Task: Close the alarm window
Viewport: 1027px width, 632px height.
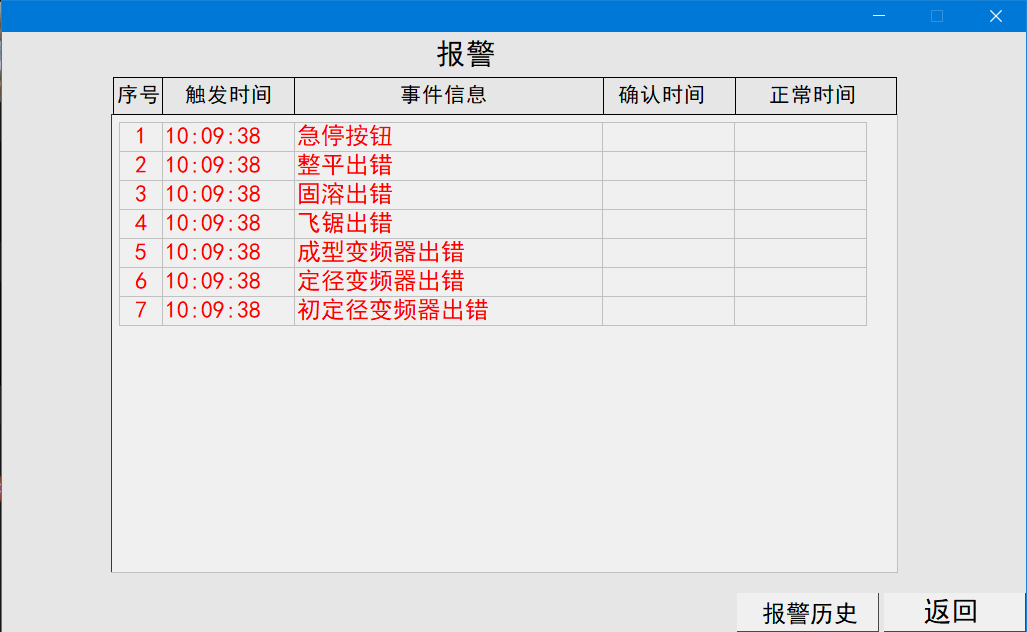Action: (995, 16)
